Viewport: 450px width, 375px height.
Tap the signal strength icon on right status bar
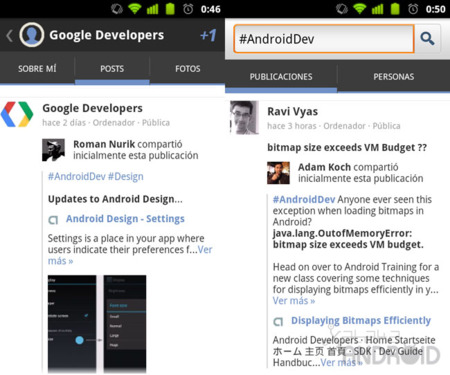coord(378,9)
